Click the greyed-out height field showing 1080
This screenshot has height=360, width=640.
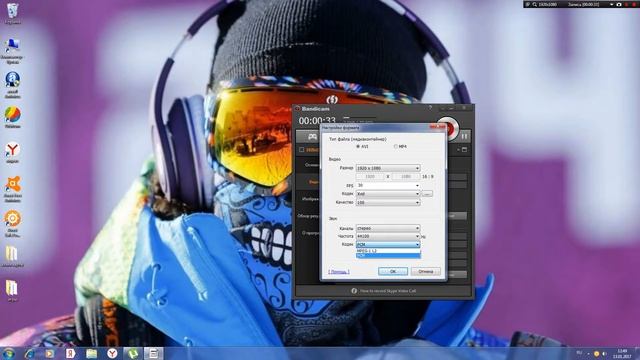405,177
